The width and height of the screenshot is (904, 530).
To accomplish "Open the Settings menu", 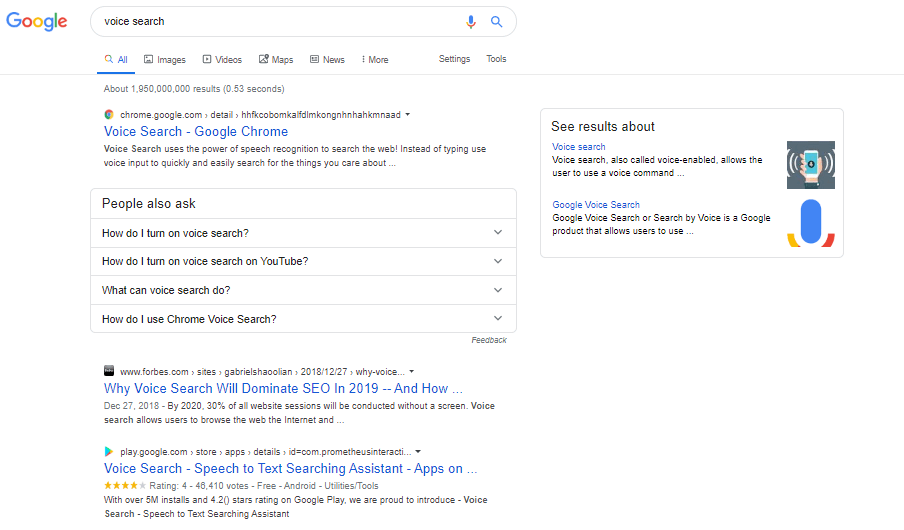I will pos(454,59).
